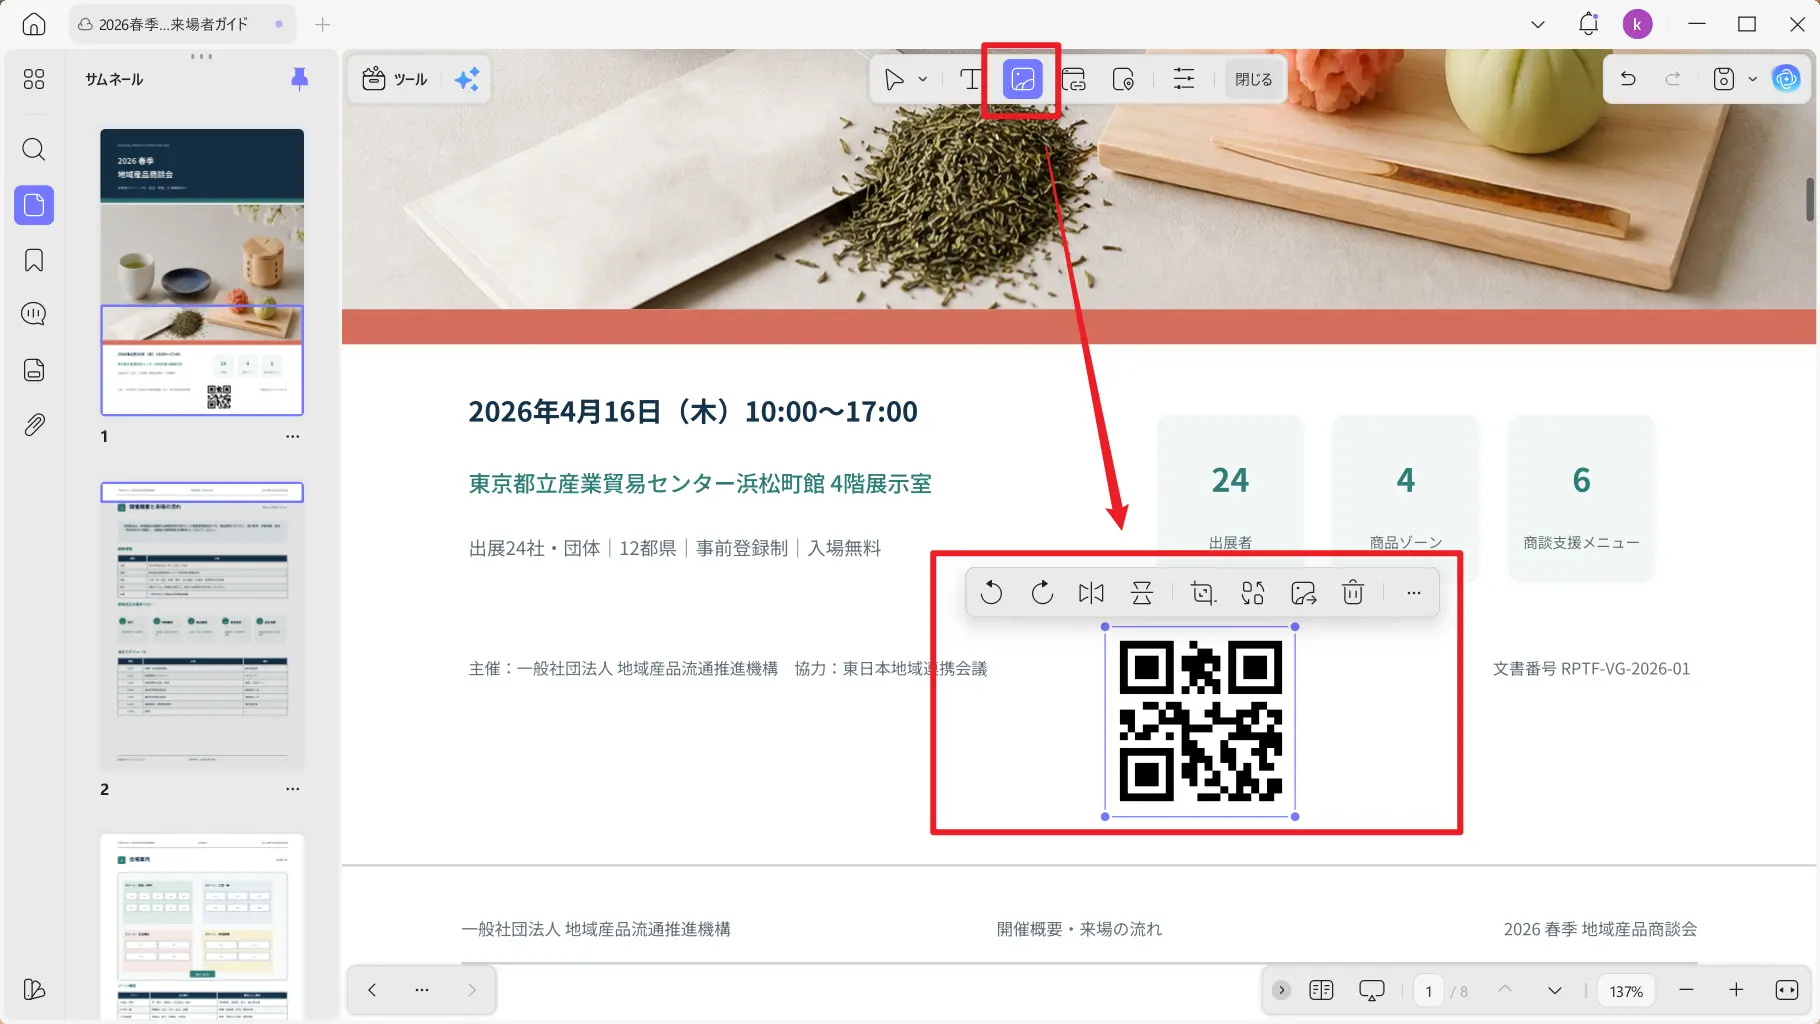Image resolution: width=1820 pixels, height=1024 pixels.
Task: Toggle fit width view
Action: (x=1787, y=990)
